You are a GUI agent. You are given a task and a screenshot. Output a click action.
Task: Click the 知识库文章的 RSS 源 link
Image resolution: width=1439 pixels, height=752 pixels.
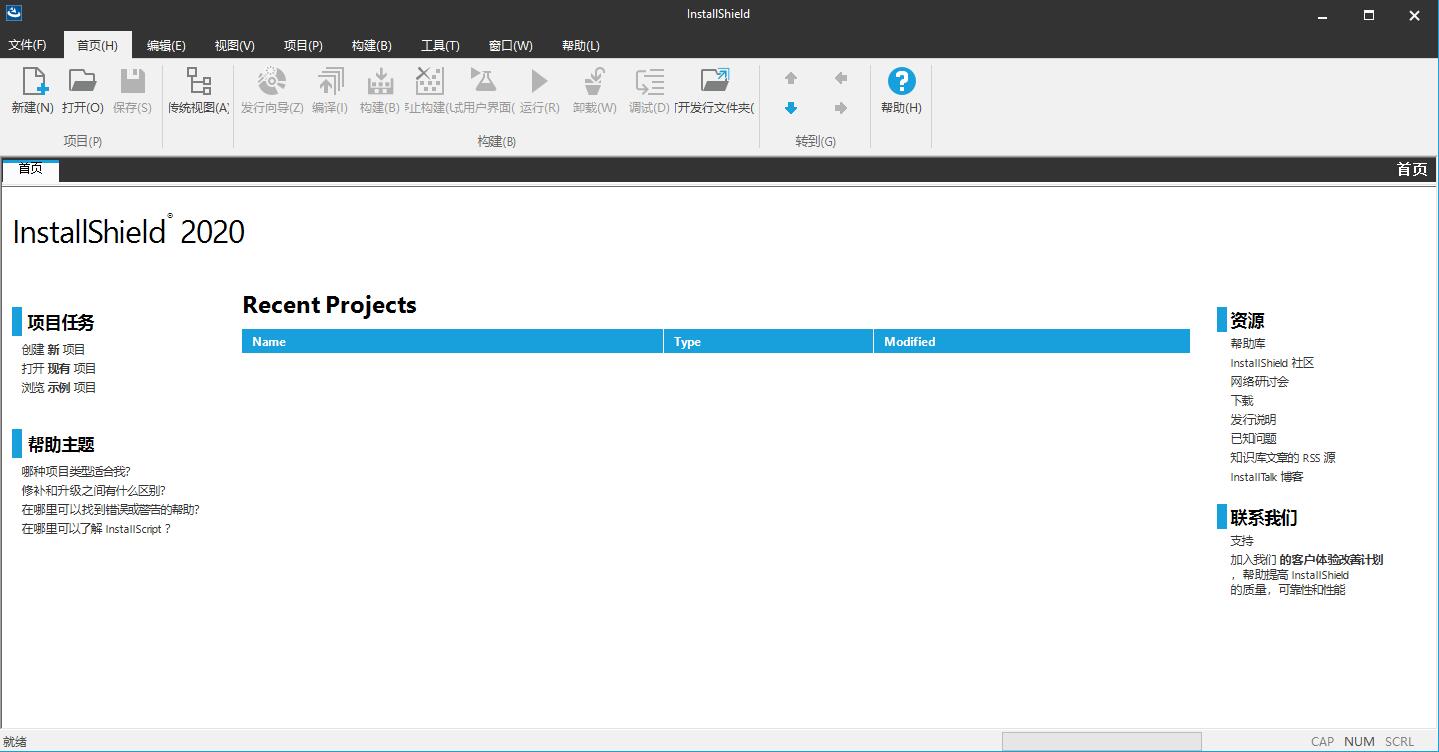(1282, 457)
